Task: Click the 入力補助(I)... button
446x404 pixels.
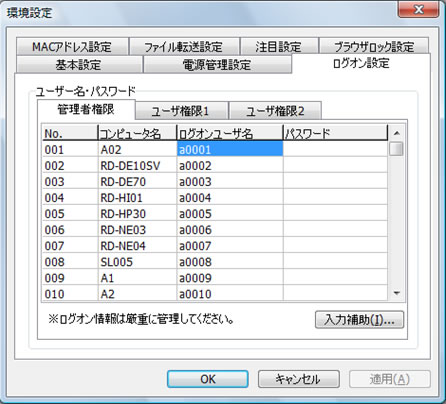Action: point(359,320)
